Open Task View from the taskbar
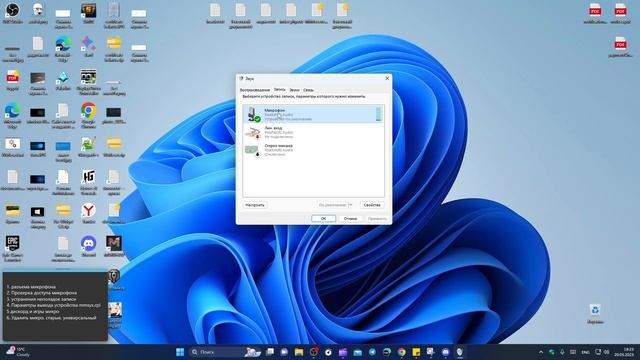Viewport: 640px width, 360px height. coord(270,352)
